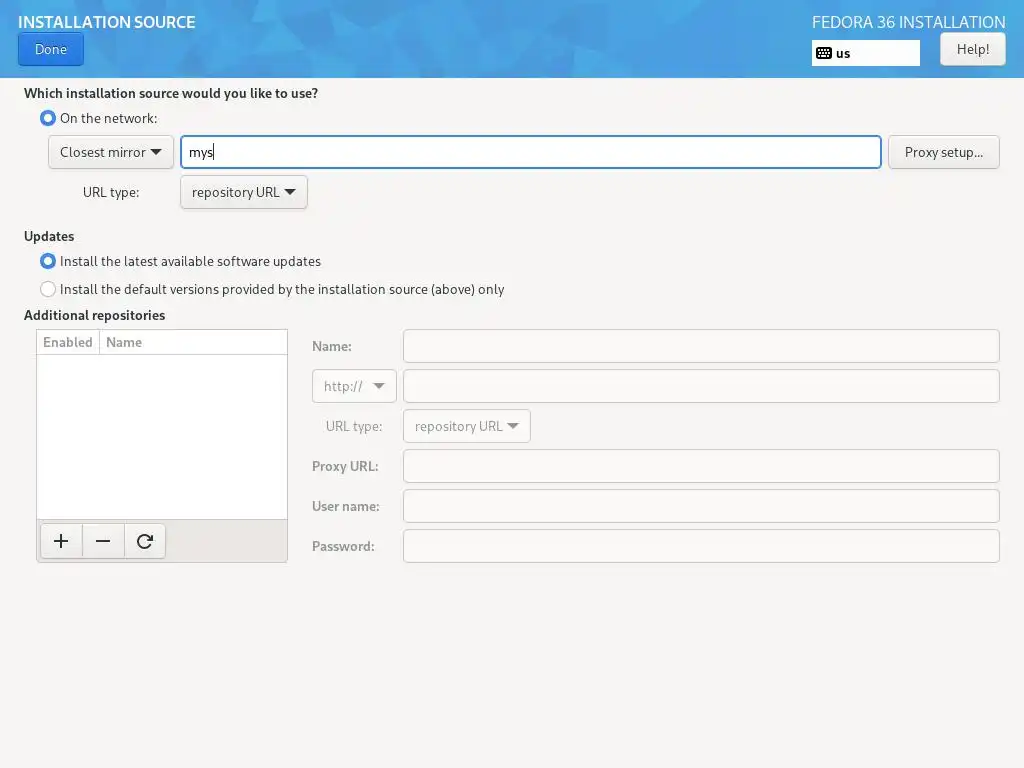Open the Closest mirror dropdown
This screenshot has height=768, width=1024.
pos(110,152)
